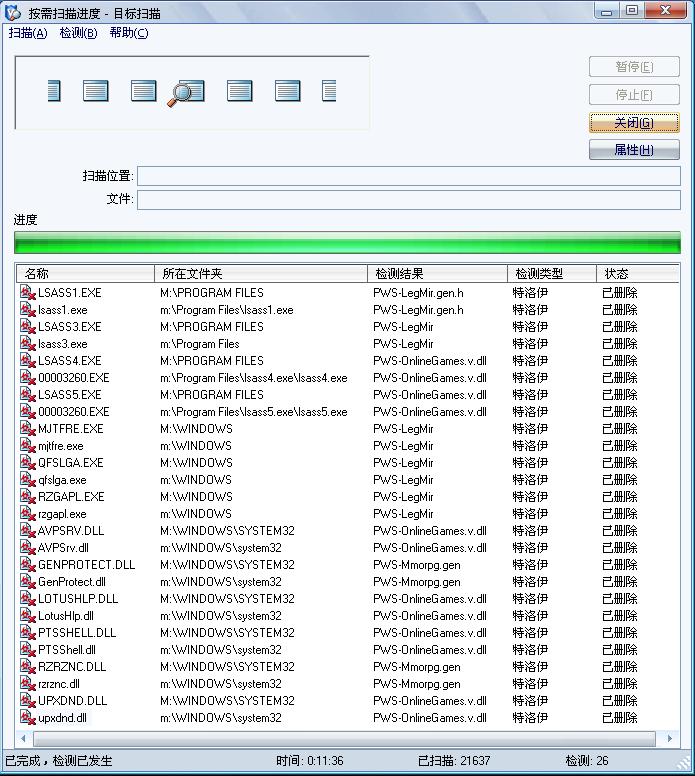Click 已删除 status in upxdnd.dll row
This screenshot has height=776, width=695.
[620, 718]
